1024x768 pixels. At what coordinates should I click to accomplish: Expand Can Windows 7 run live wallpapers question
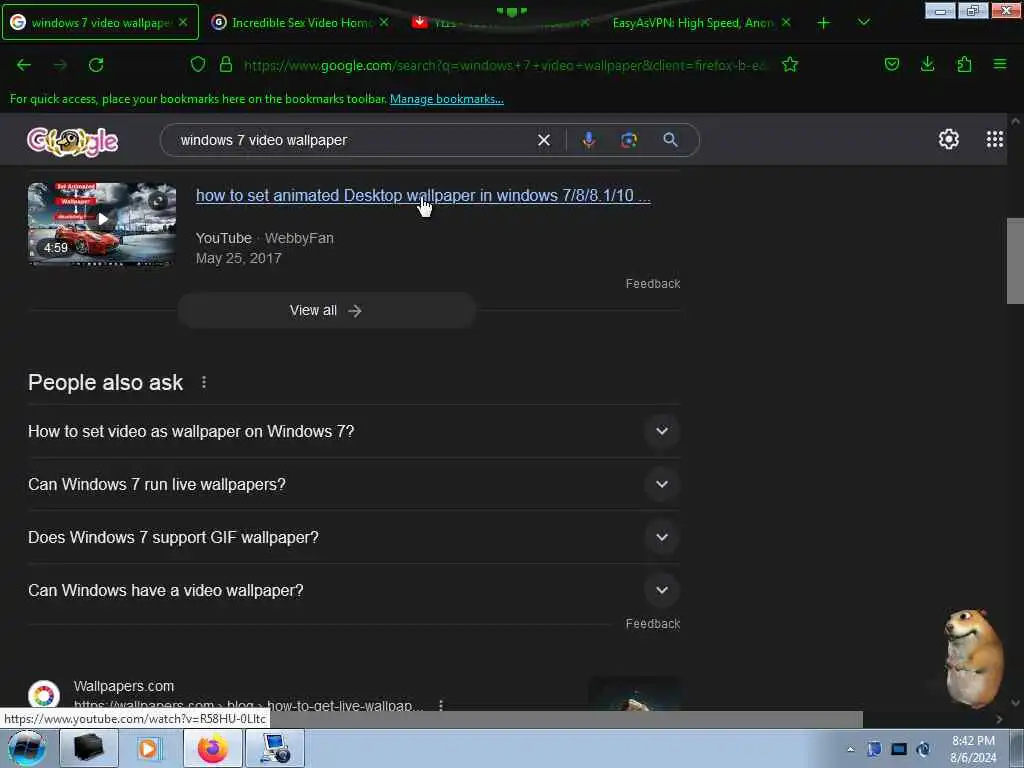click(354, 484)
